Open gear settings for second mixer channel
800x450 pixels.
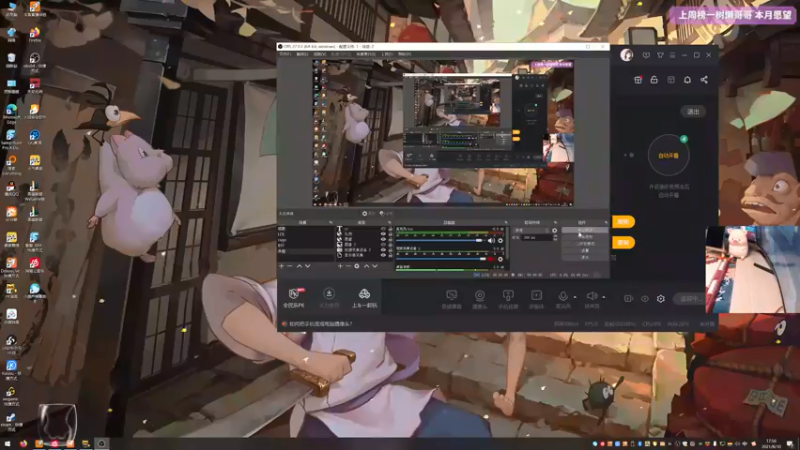click(x=500, y=259)
